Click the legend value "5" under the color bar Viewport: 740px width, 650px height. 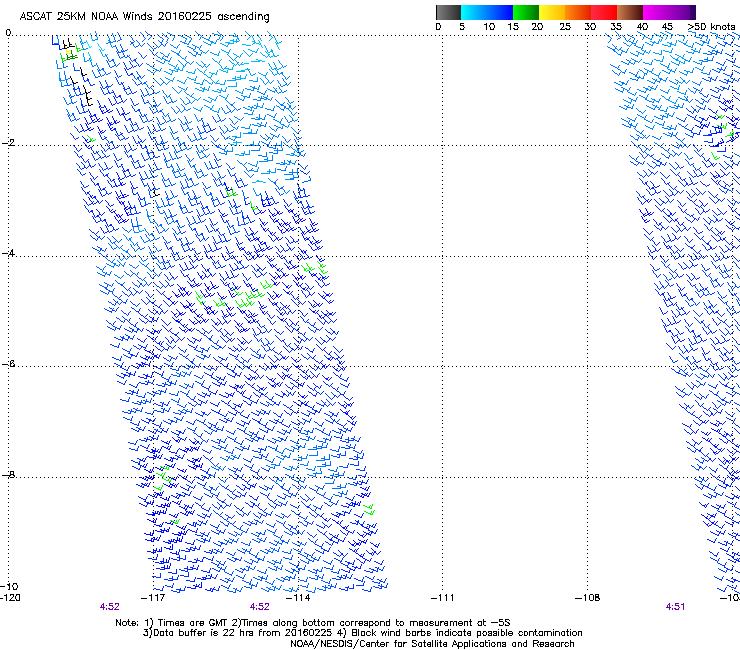(462, 27)
